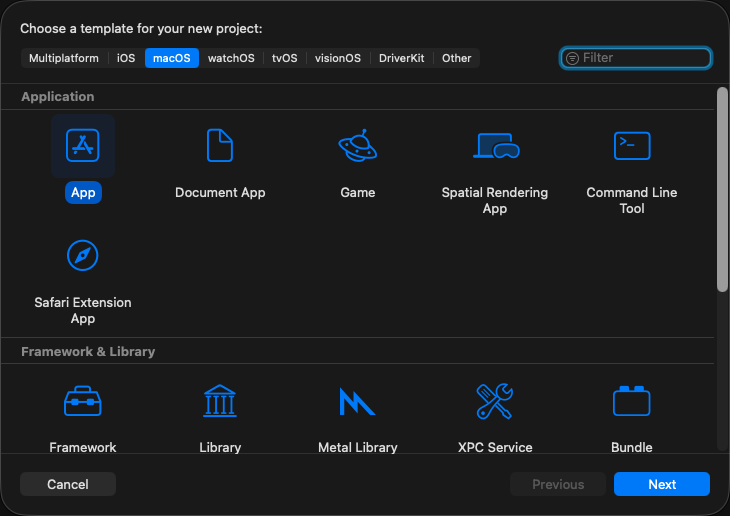Show visionOS templates tab
Image resolution: width=730 pixels, height=516 pixels.
coord(338,58)
